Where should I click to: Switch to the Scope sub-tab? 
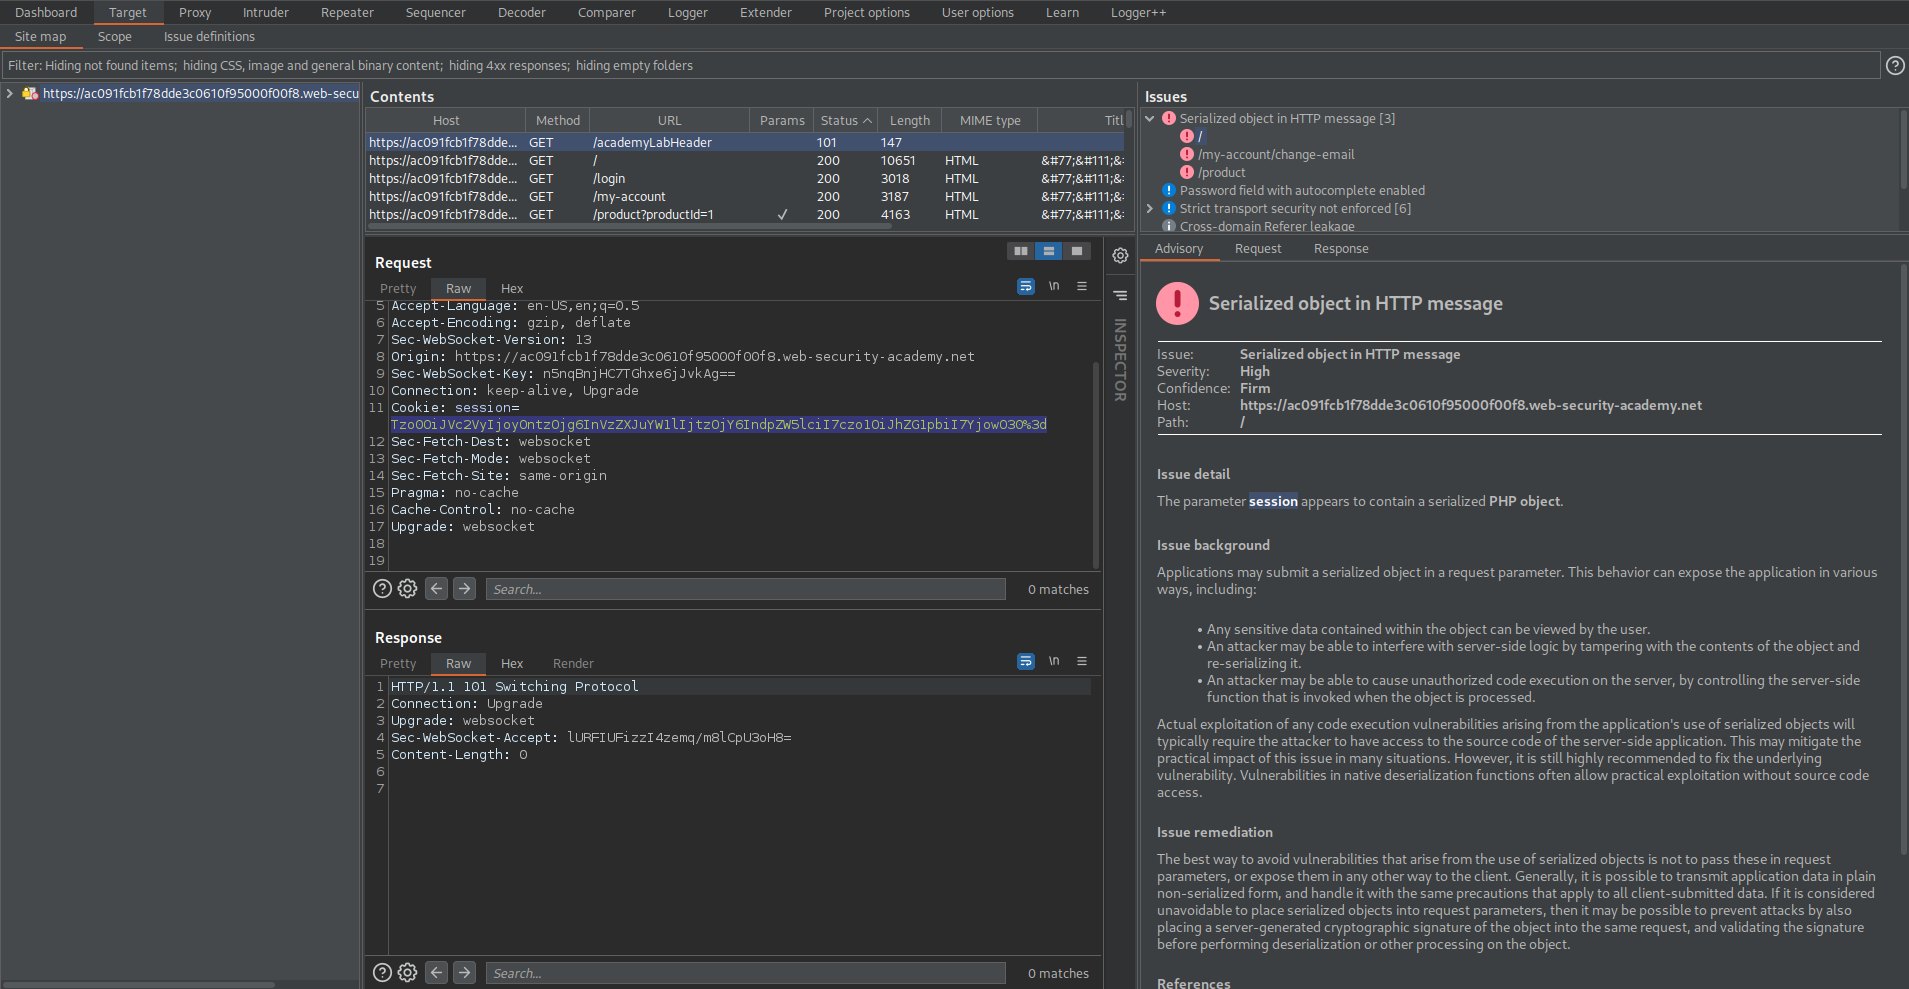[115, 37]
